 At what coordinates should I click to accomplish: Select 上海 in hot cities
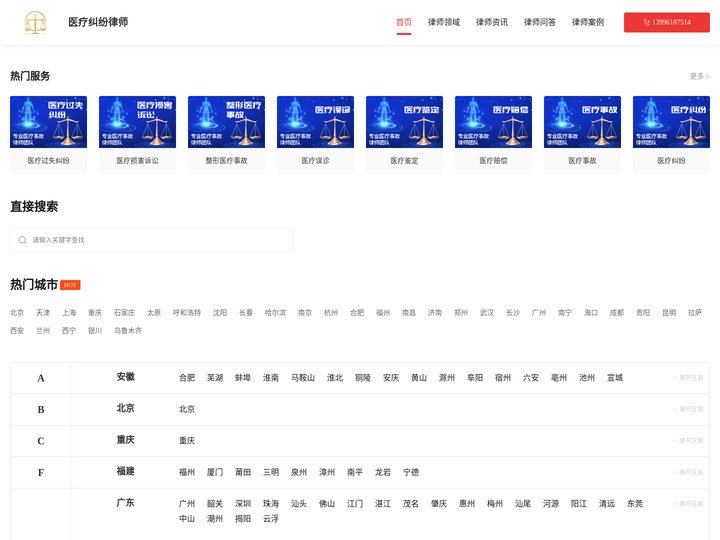(69, 313)
